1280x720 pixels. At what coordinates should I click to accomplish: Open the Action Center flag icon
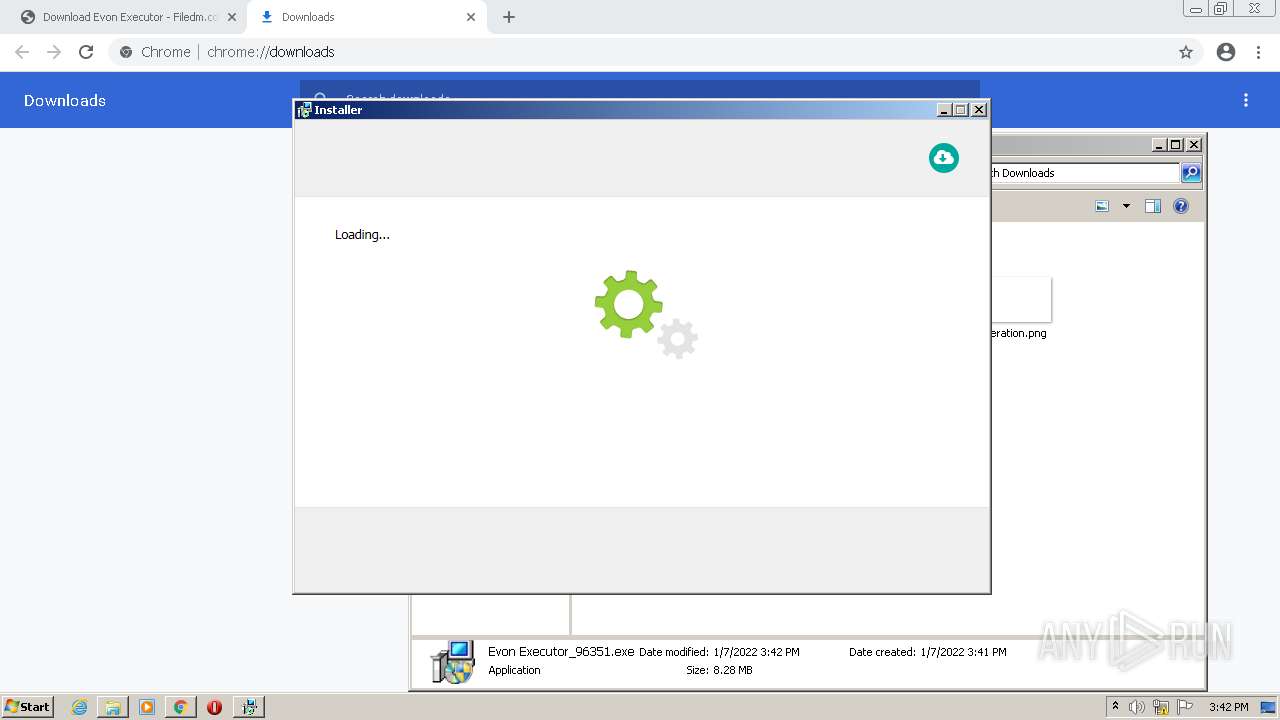(x=1185, y=707)
